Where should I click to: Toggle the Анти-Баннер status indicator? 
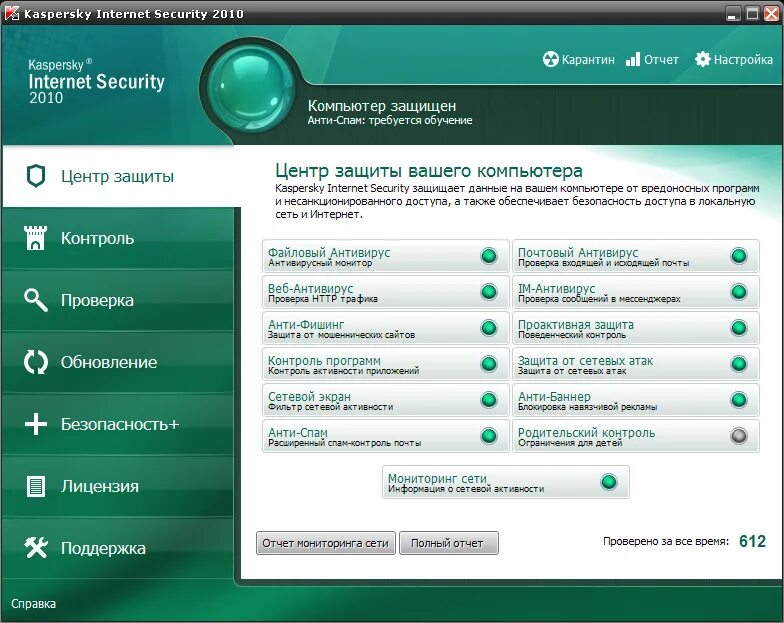pyautogui.click(x=738, y=400)
